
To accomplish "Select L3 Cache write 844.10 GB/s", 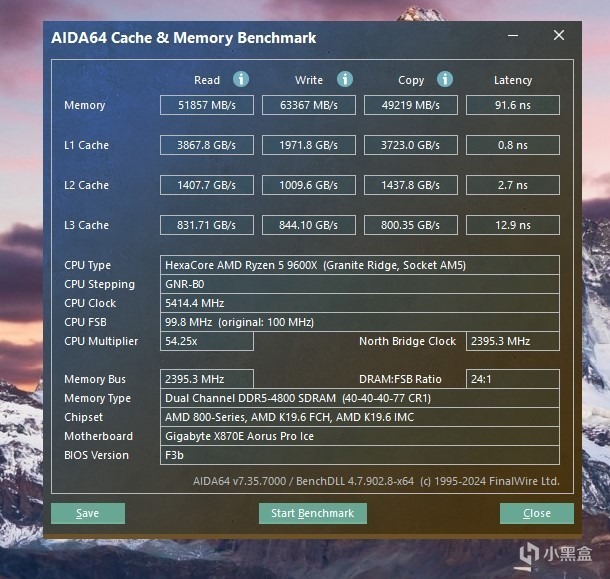I will pyautogui.click(x=309, y=225).
